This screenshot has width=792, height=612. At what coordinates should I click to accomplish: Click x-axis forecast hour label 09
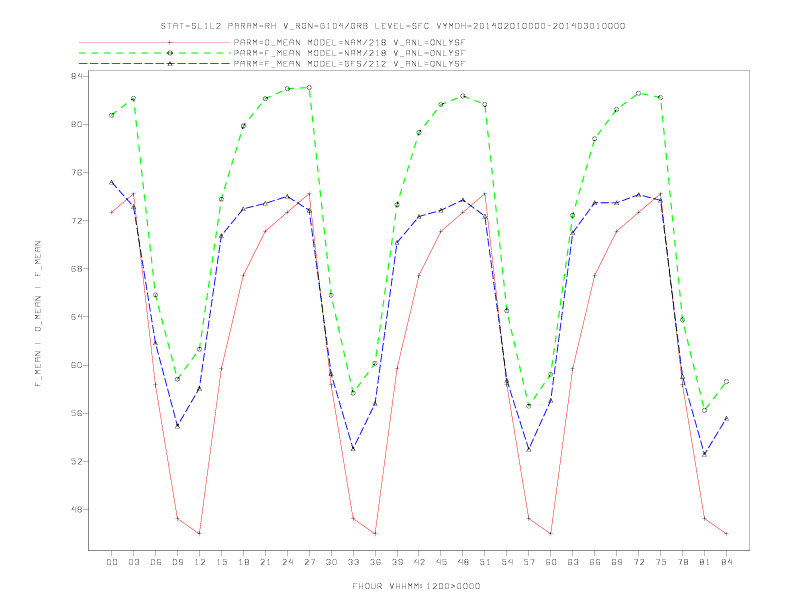coord(178,562)
